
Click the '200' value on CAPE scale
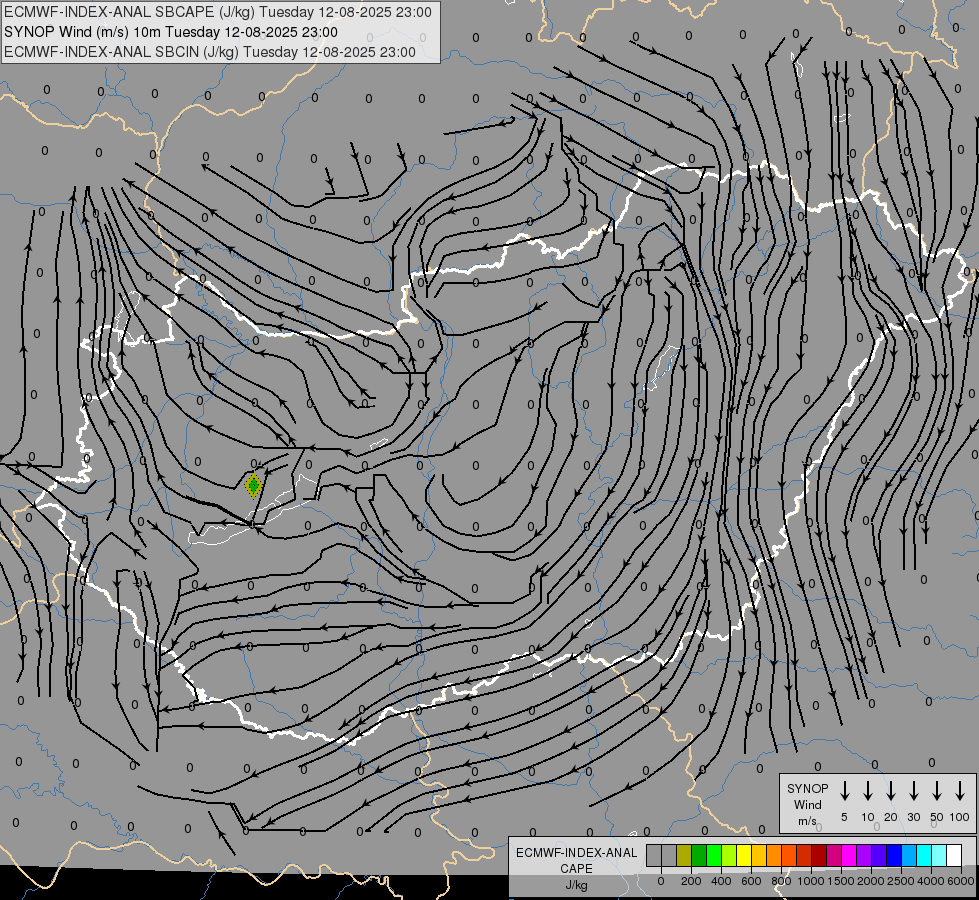pyautogui.click(x=691, y=881)
